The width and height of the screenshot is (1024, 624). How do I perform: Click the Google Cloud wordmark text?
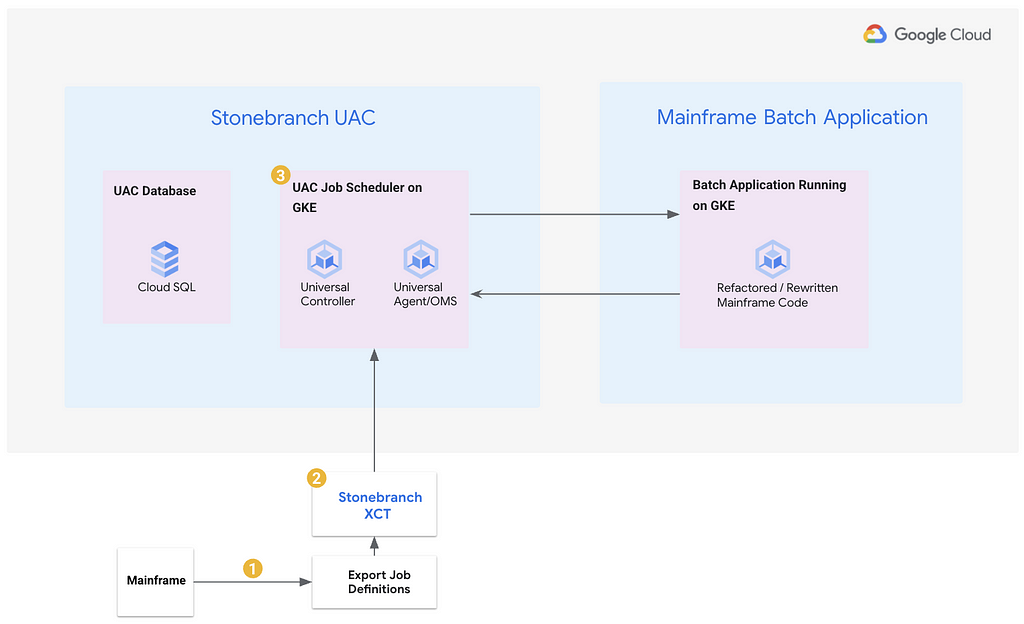click(942, 35)
